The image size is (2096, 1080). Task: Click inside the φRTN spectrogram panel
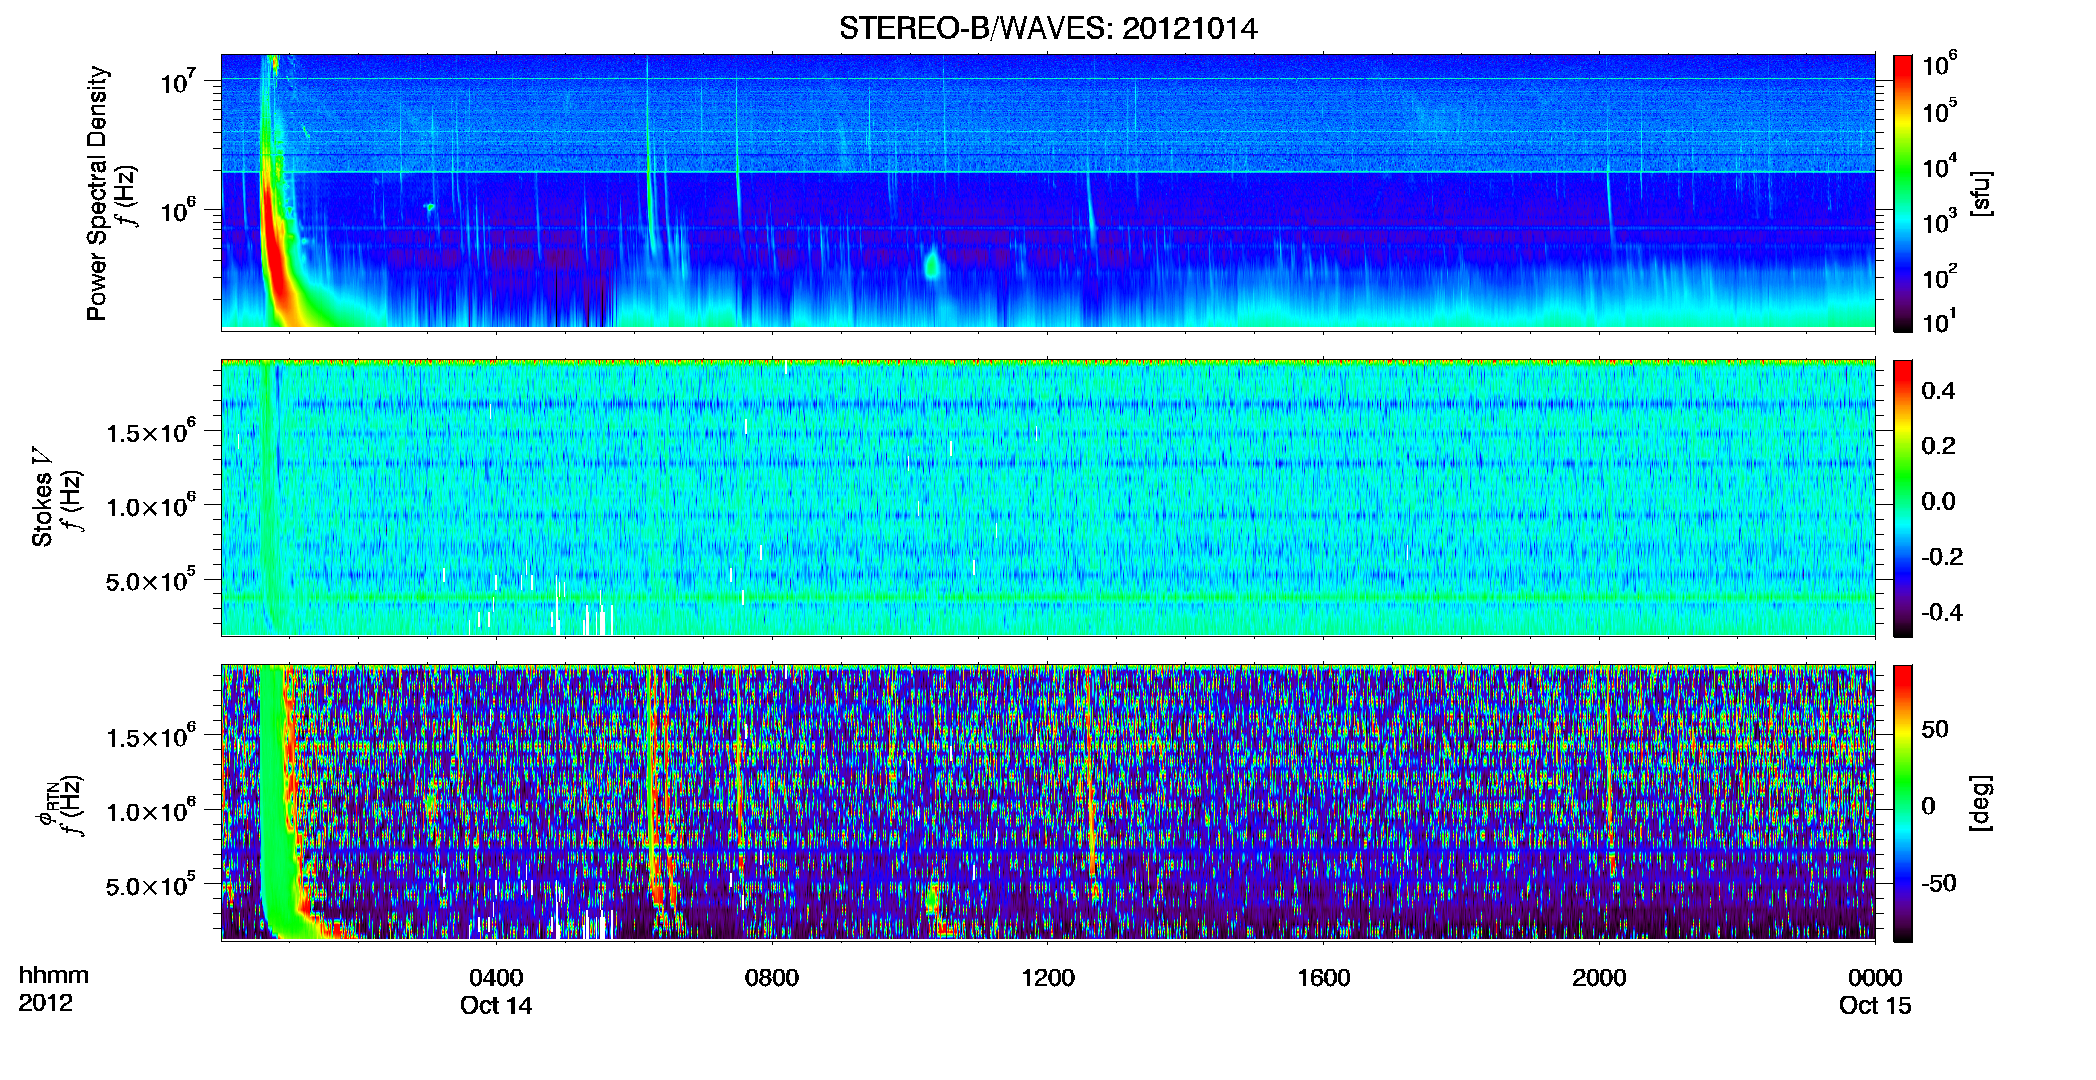tap(1048, 802)
